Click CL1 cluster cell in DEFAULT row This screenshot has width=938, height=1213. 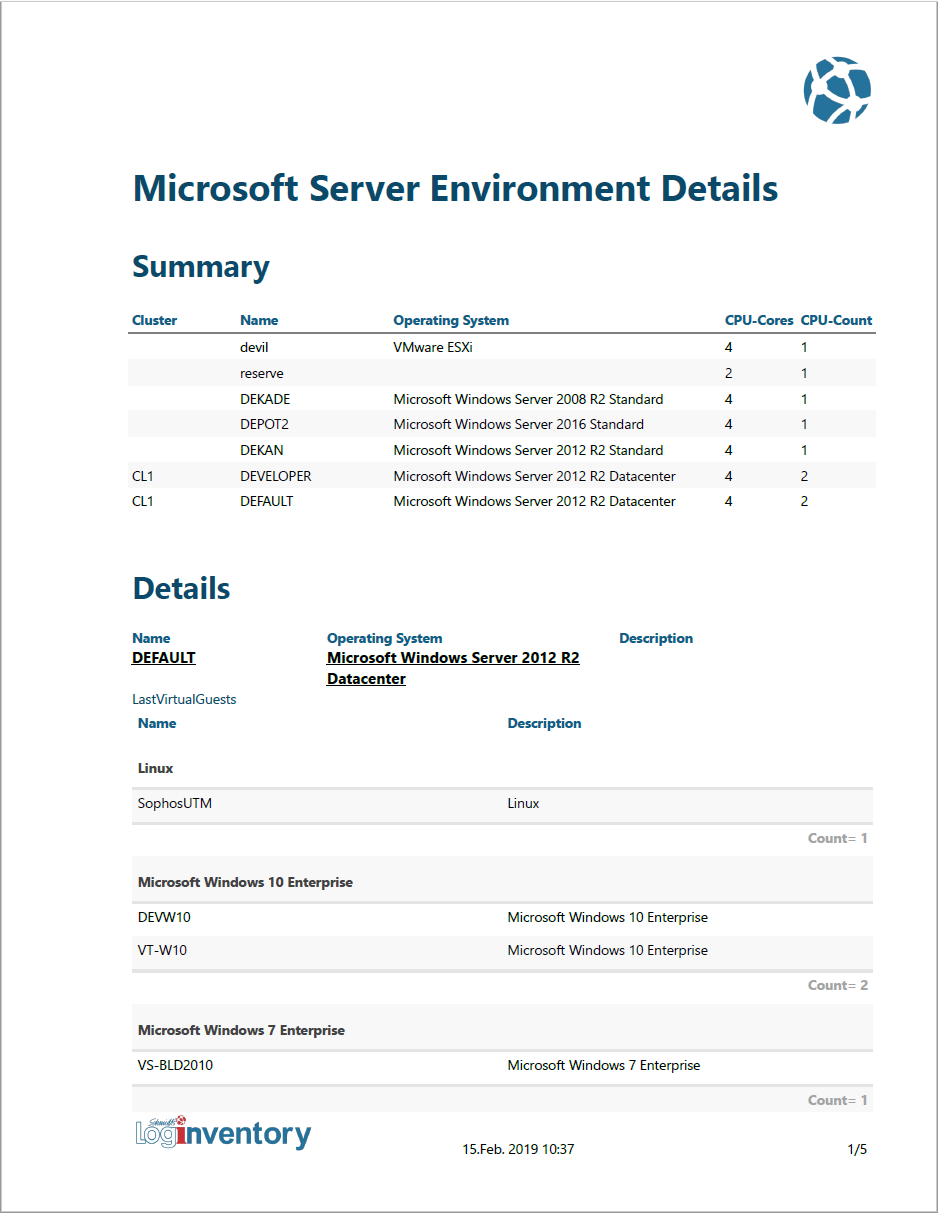(x=143, y=501)
